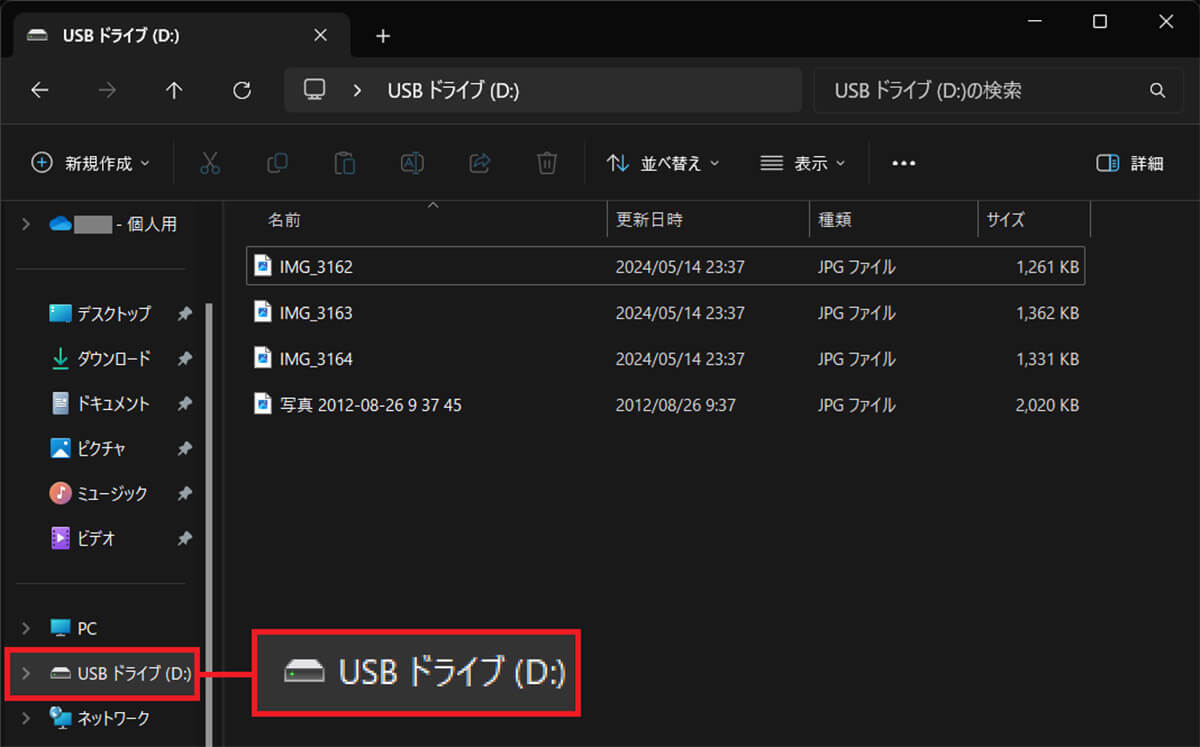Open ドキュメント in the sidebar
This screenshot has height=747, width=1200.
pos(100,403)
